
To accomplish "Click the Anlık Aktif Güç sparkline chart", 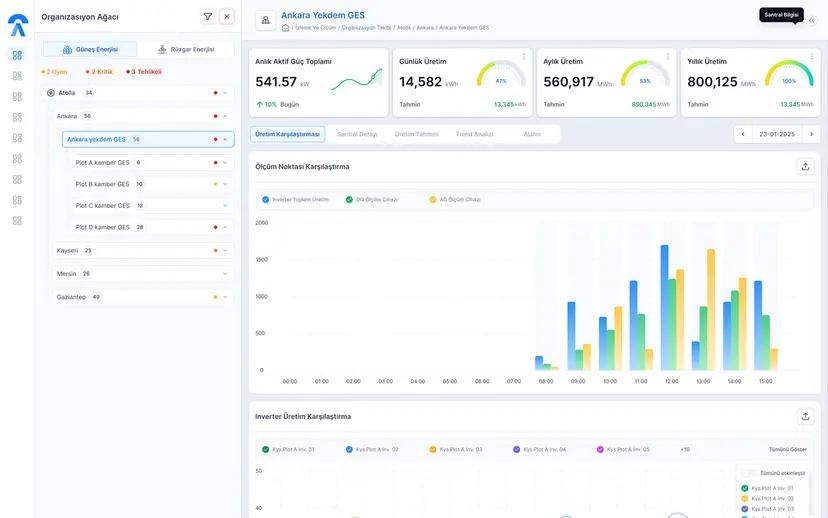I will click(356, 80).
